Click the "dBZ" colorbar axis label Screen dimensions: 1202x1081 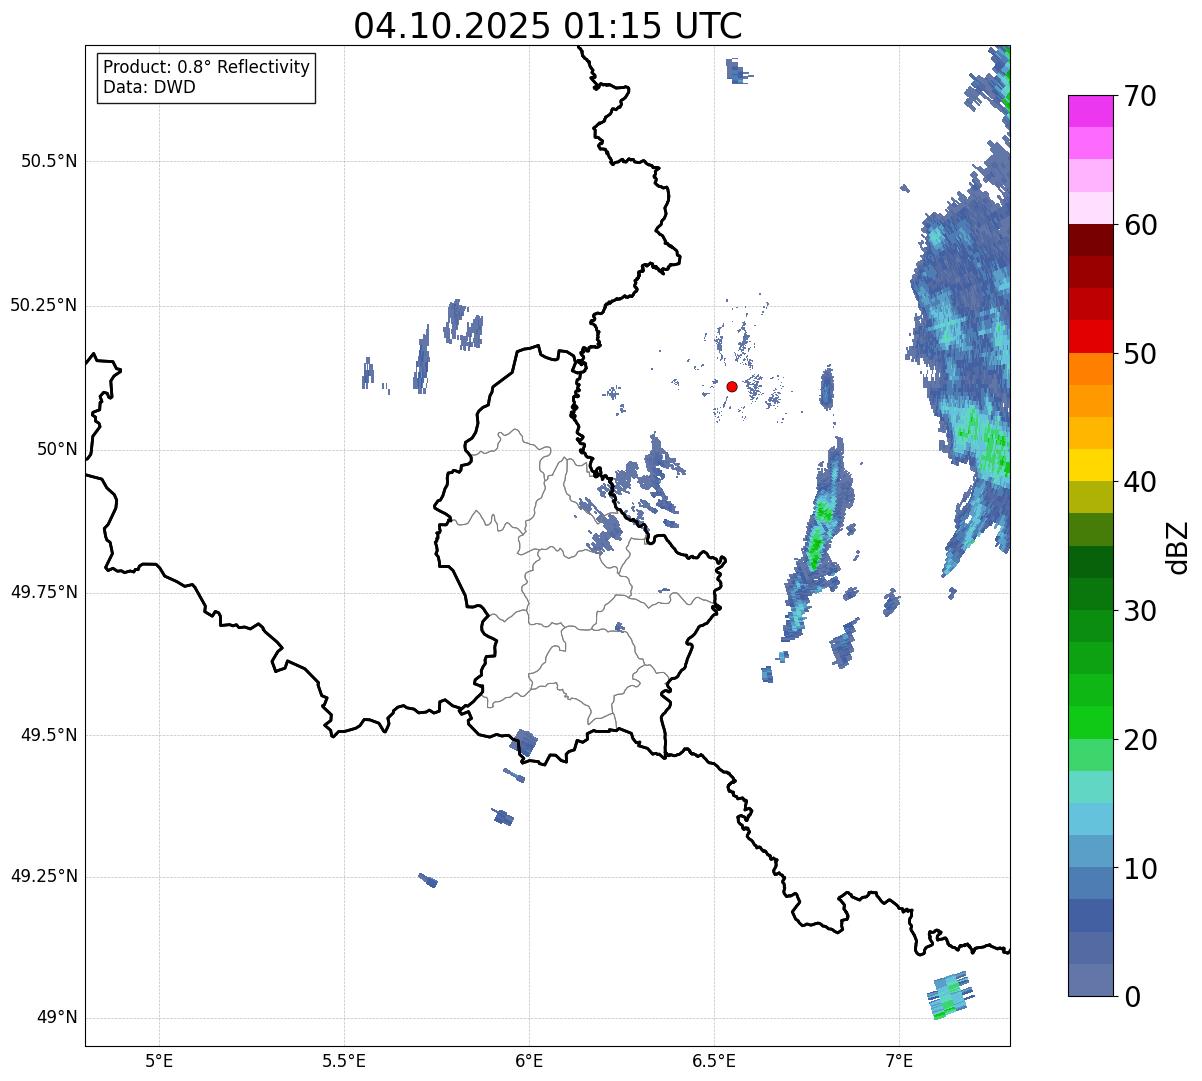tap(1178, 546)
